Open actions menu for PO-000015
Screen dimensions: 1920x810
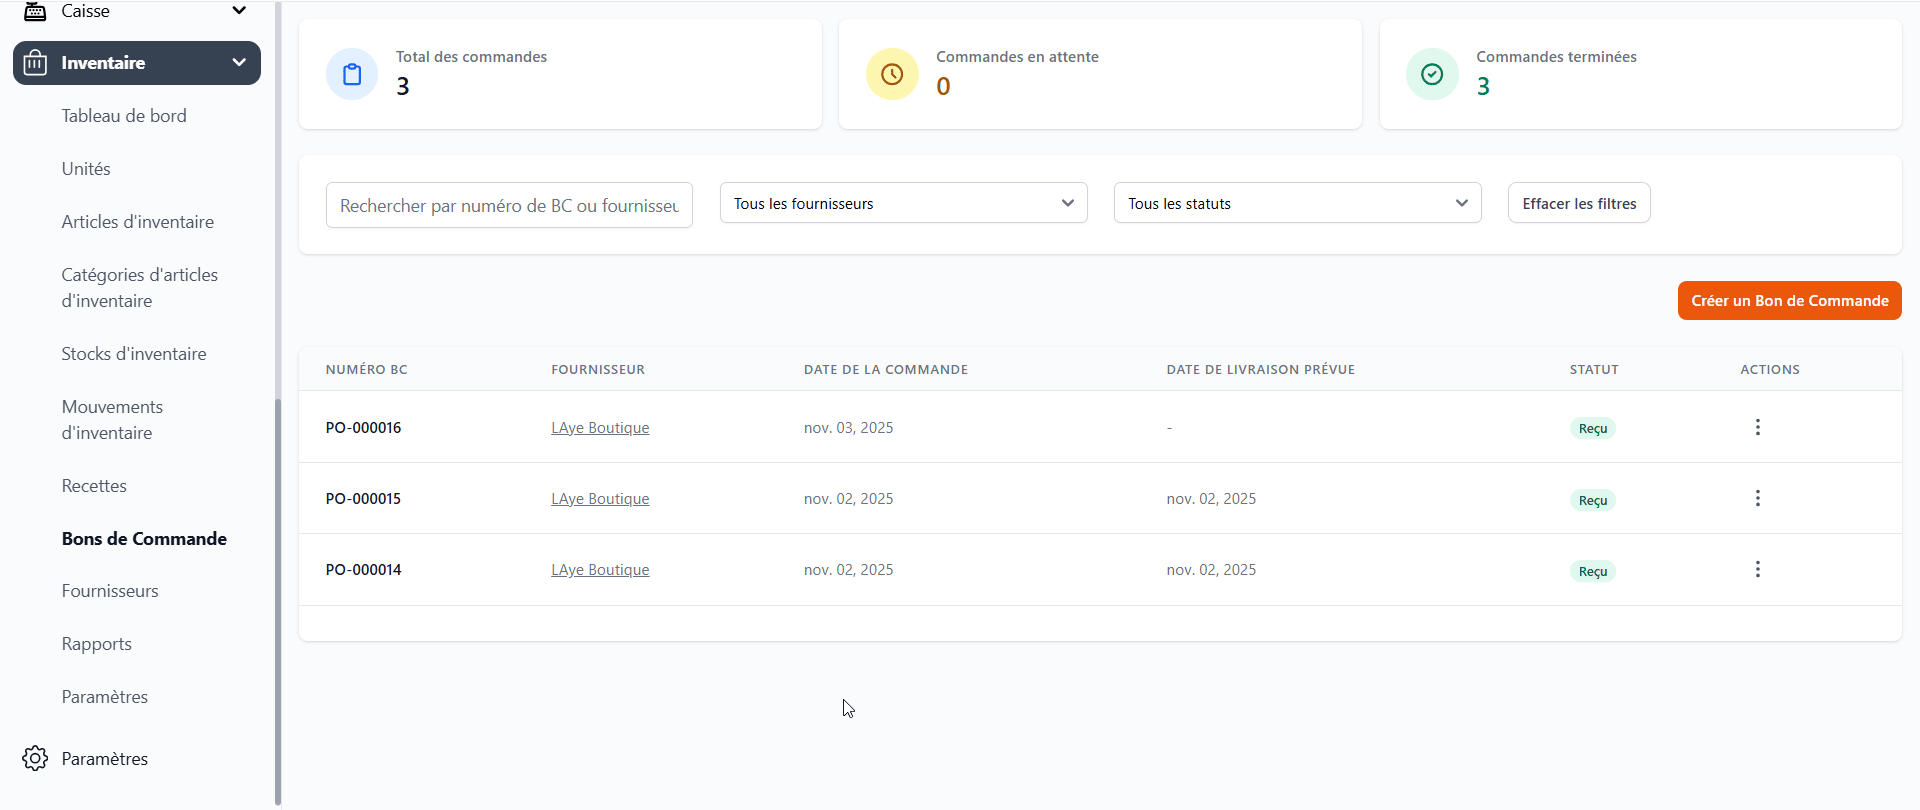tap(1757, 499)
